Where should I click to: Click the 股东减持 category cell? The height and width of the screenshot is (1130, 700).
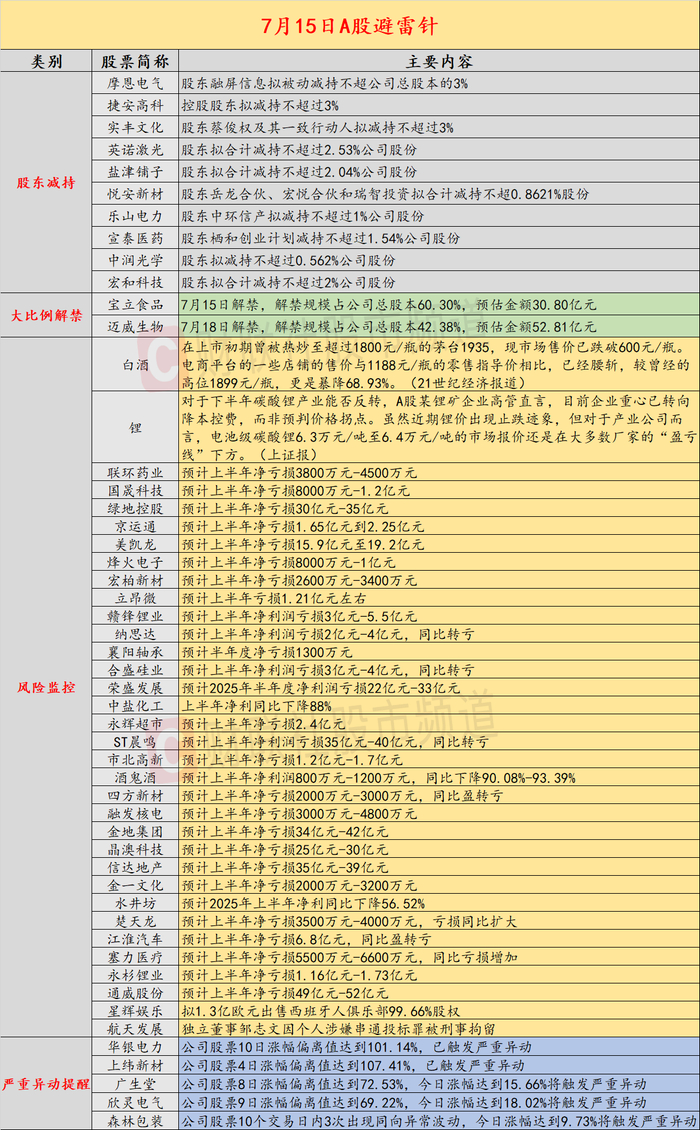tap(46, 183)
